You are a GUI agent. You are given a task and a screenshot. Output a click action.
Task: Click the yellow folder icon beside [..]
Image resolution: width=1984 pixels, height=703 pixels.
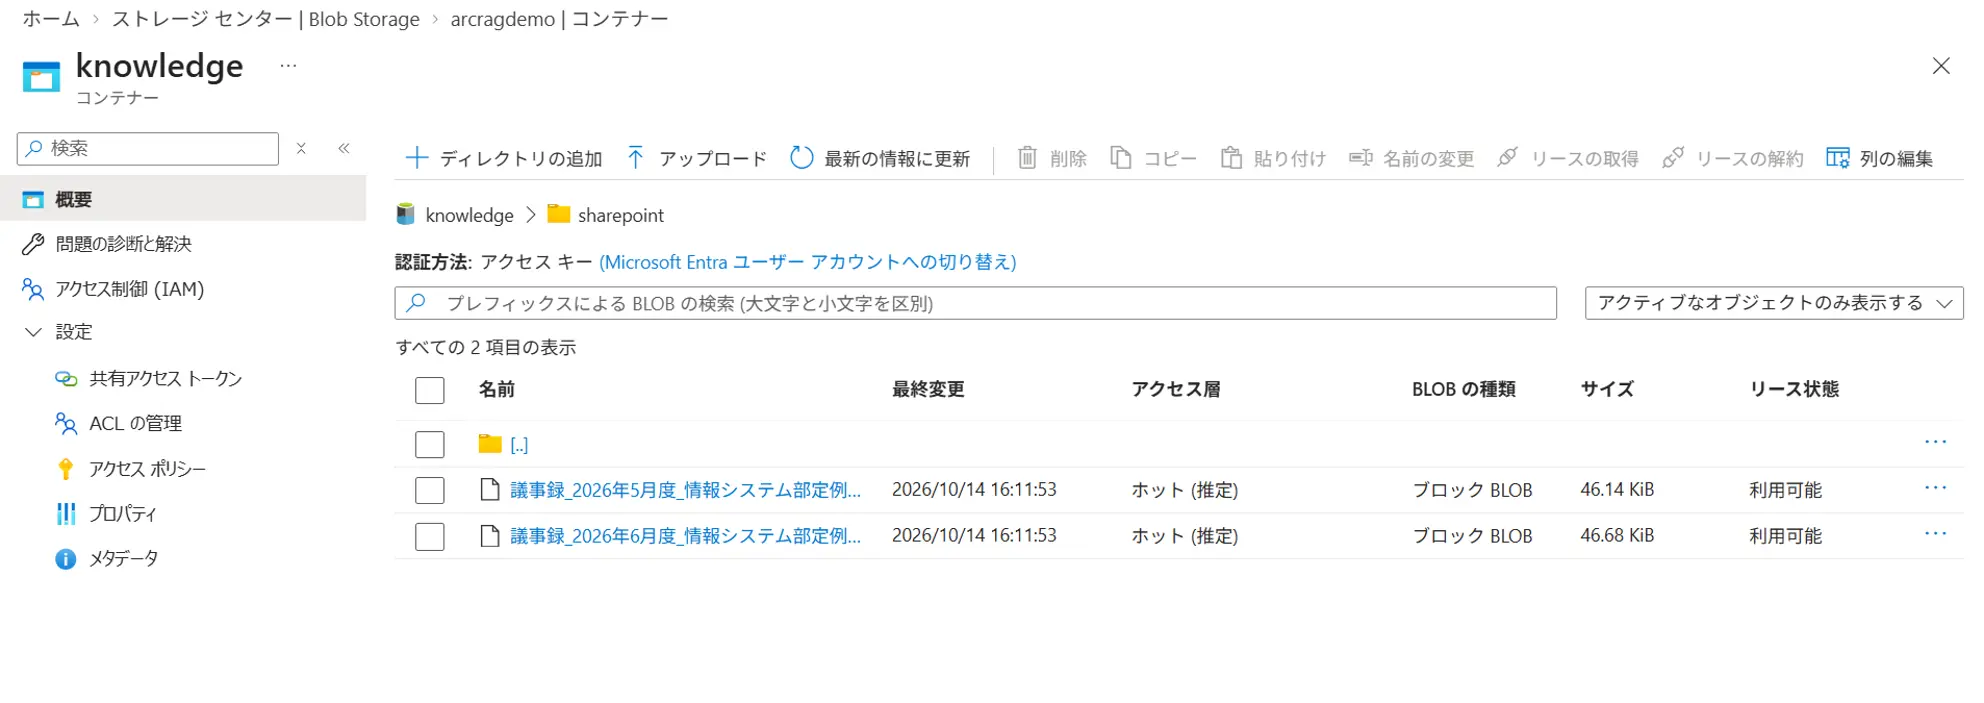(x=490, y=443)
